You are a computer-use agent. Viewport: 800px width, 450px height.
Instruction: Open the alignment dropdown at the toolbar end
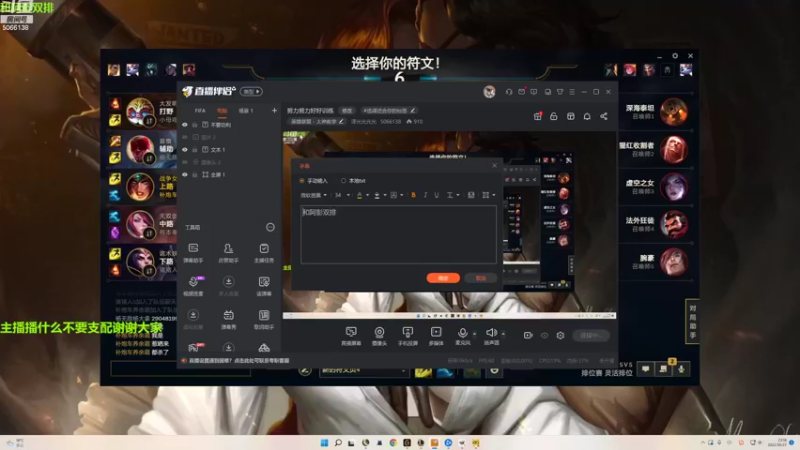pos(489,195)
